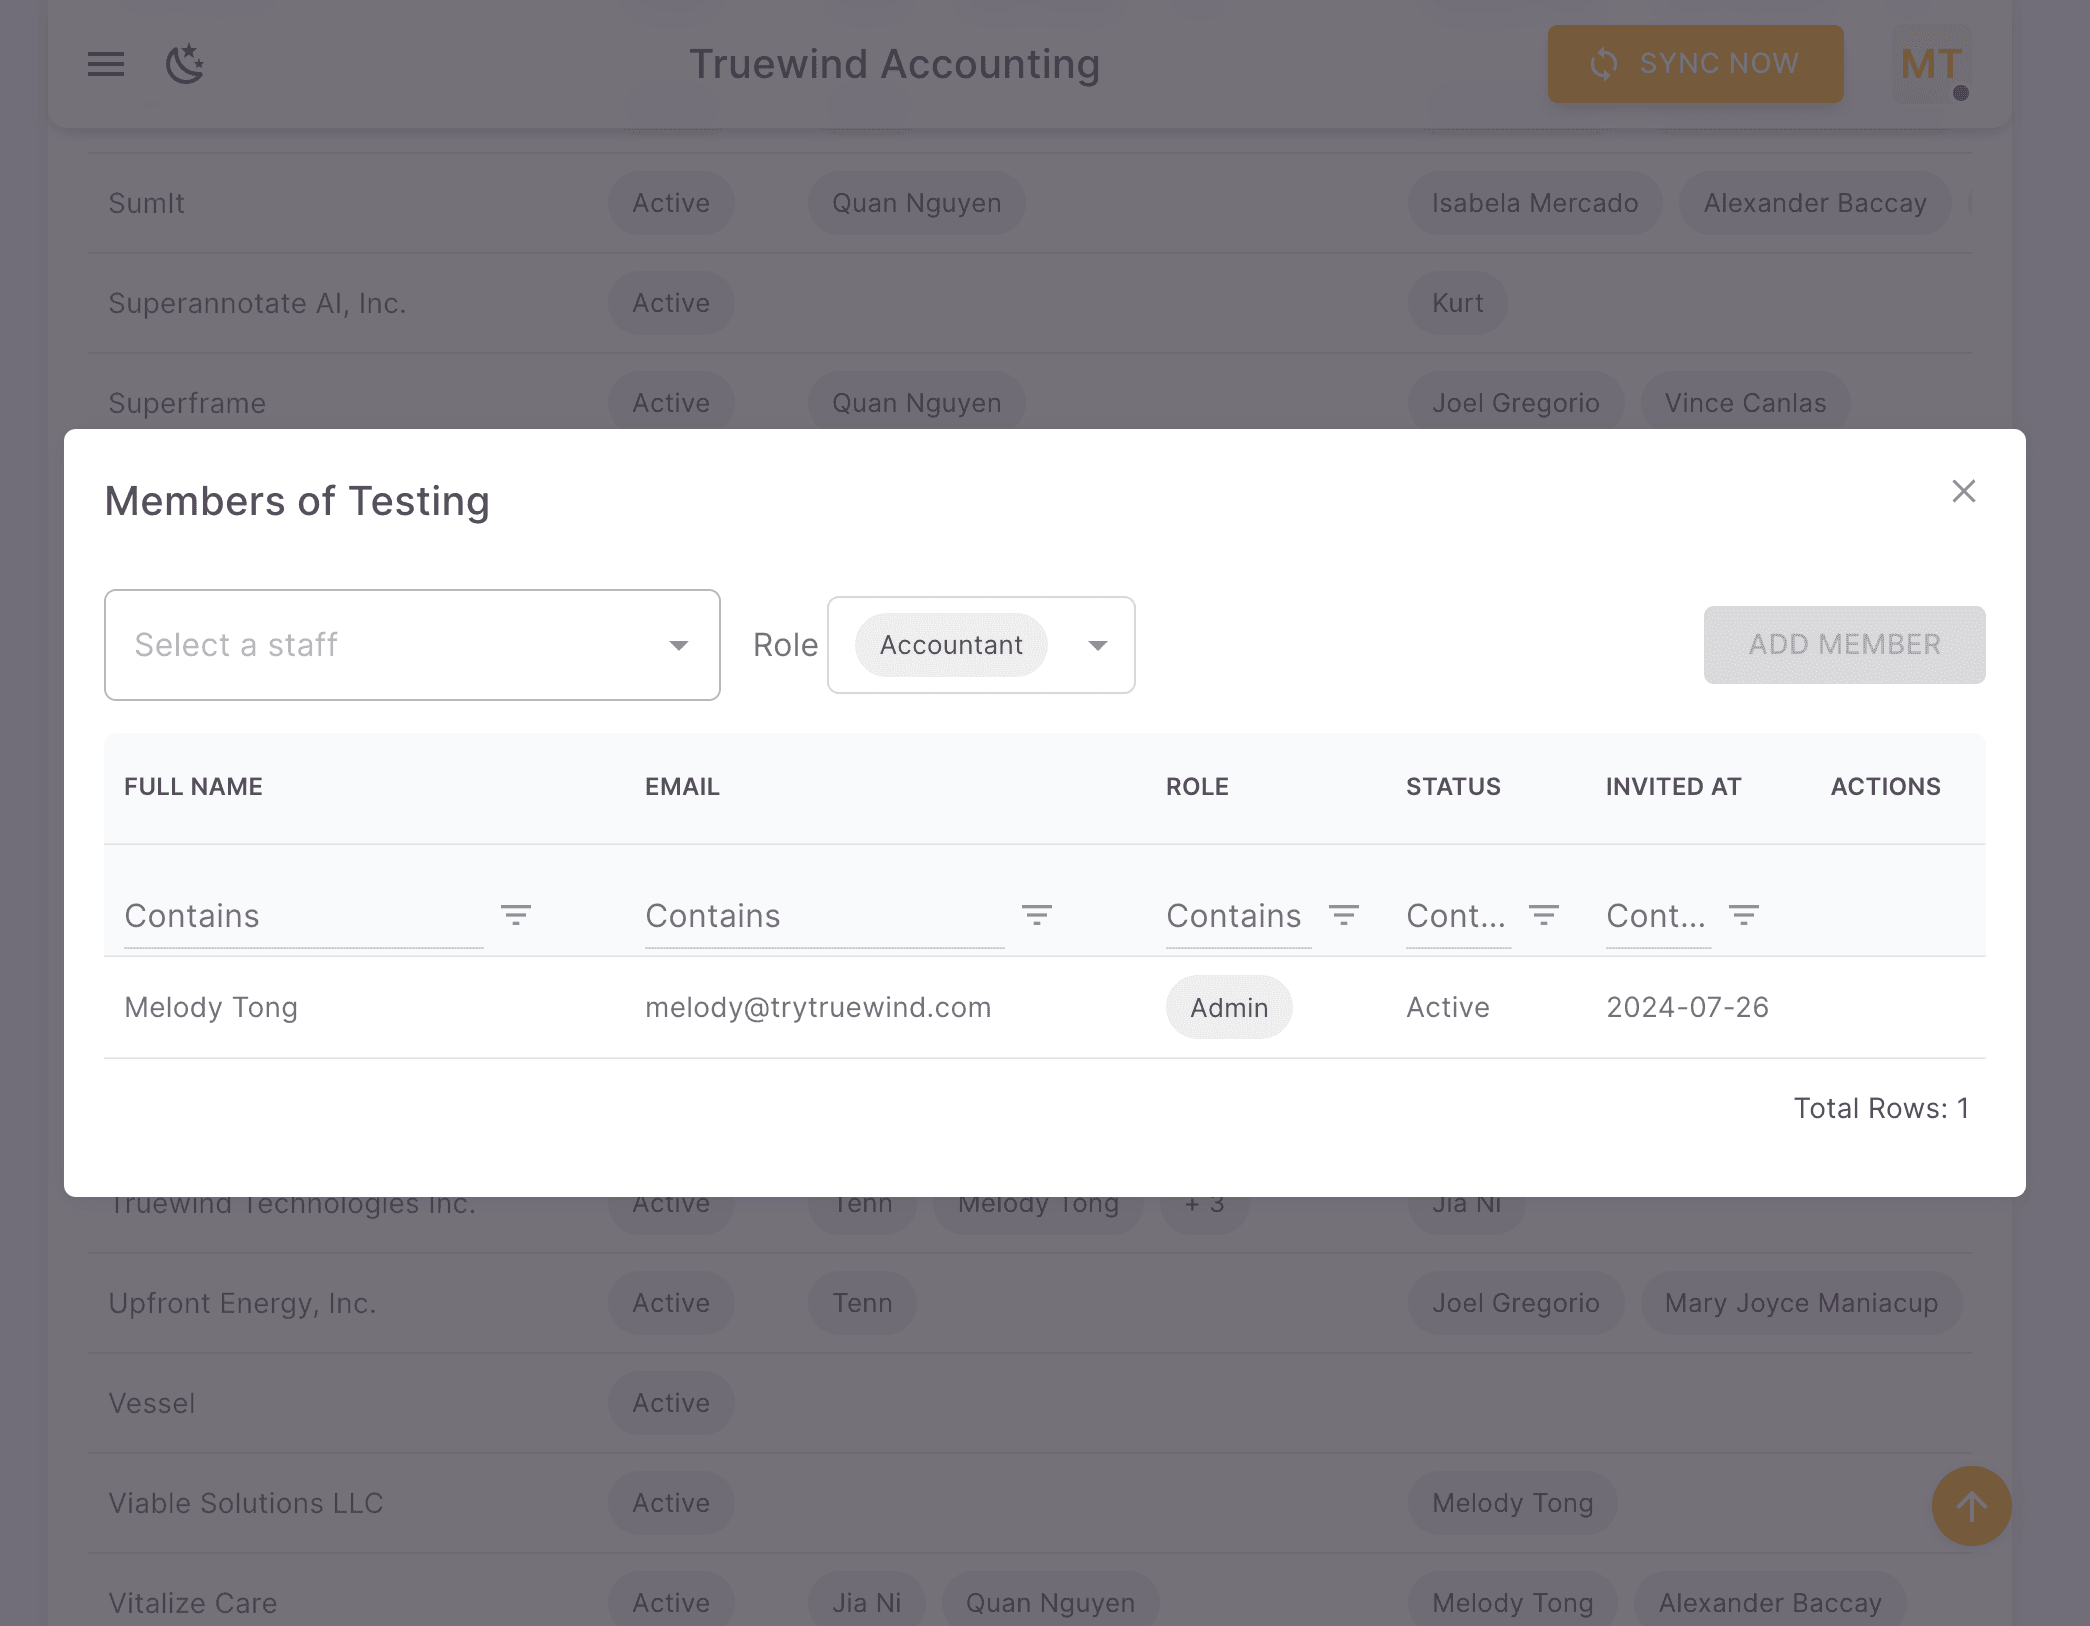Screen dimensions: 2090x1626
Task: Open the Email column filter icon
Action: point(1037,915)
